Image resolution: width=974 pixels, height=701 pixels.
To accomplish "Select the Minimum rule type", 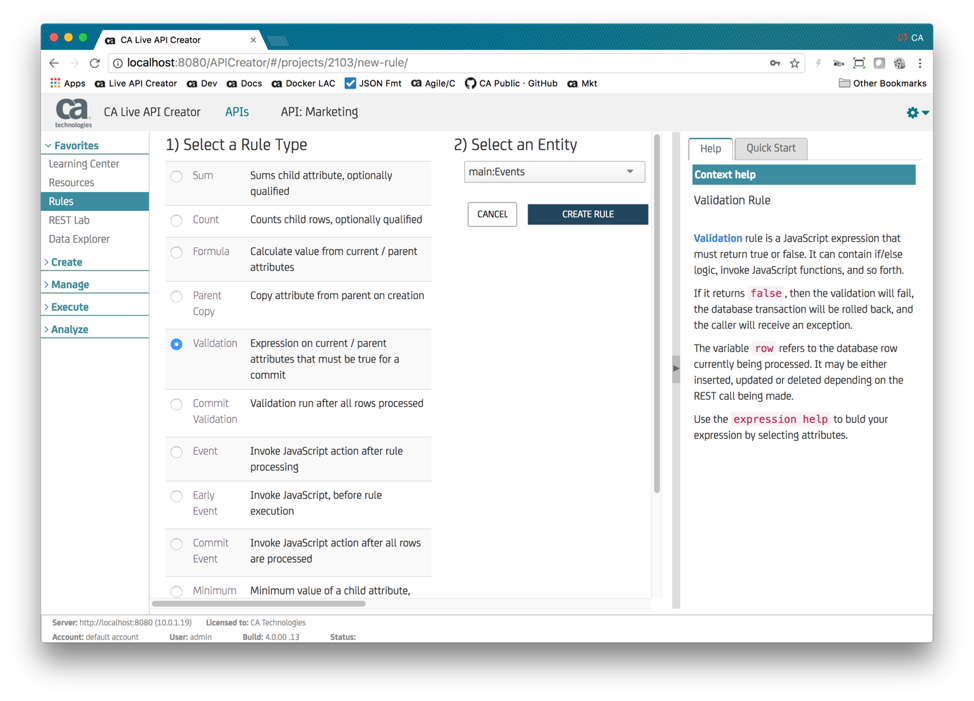I will coord(176,591).
